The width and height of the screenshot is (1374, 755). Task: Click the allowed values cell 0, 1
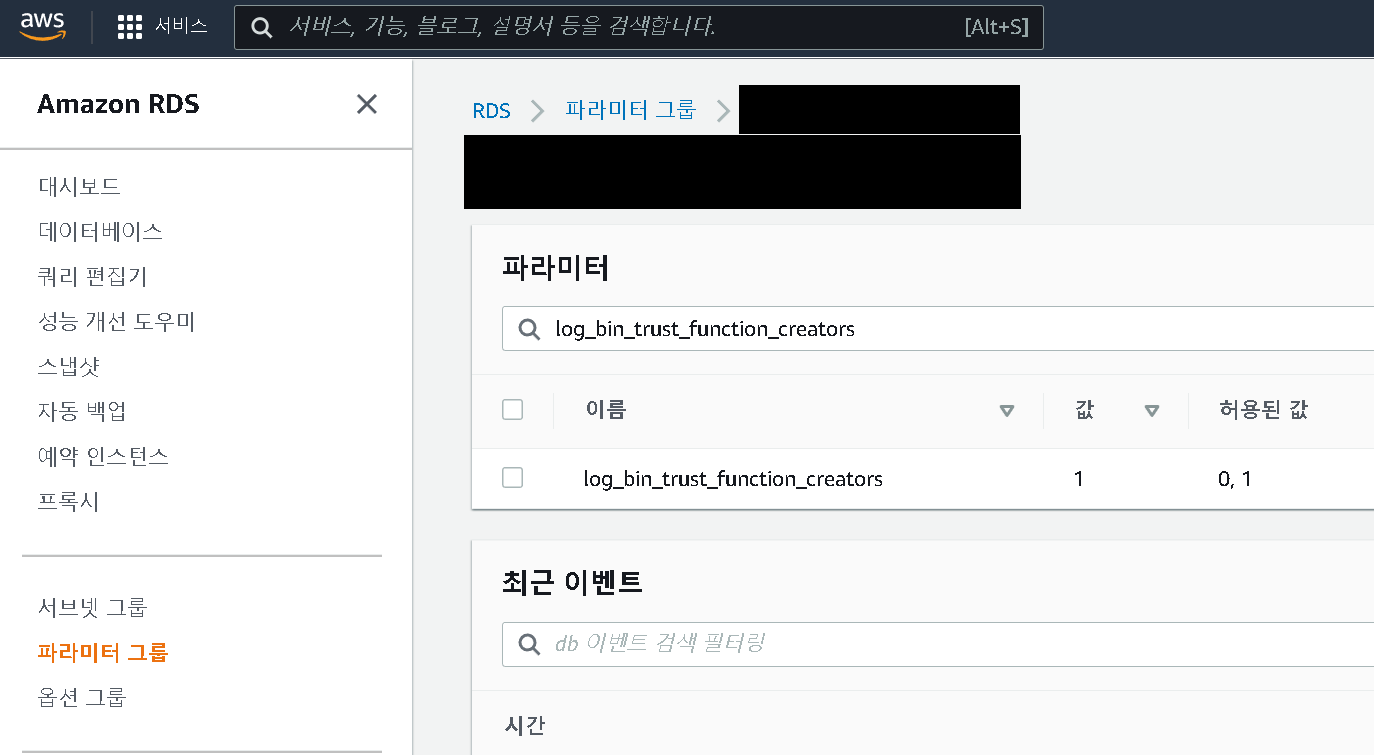[x=1235, y=479]
